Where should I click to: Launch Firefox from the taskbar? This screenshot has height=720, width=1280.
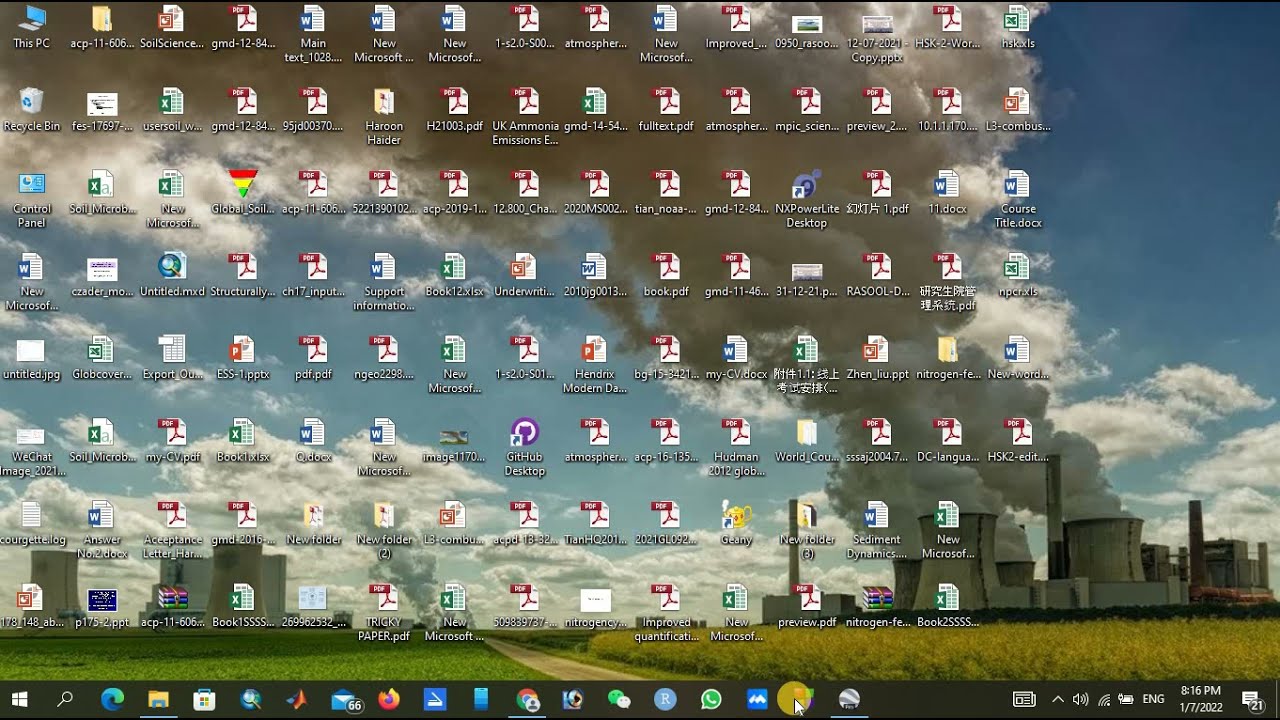click(x=389, y=699)
